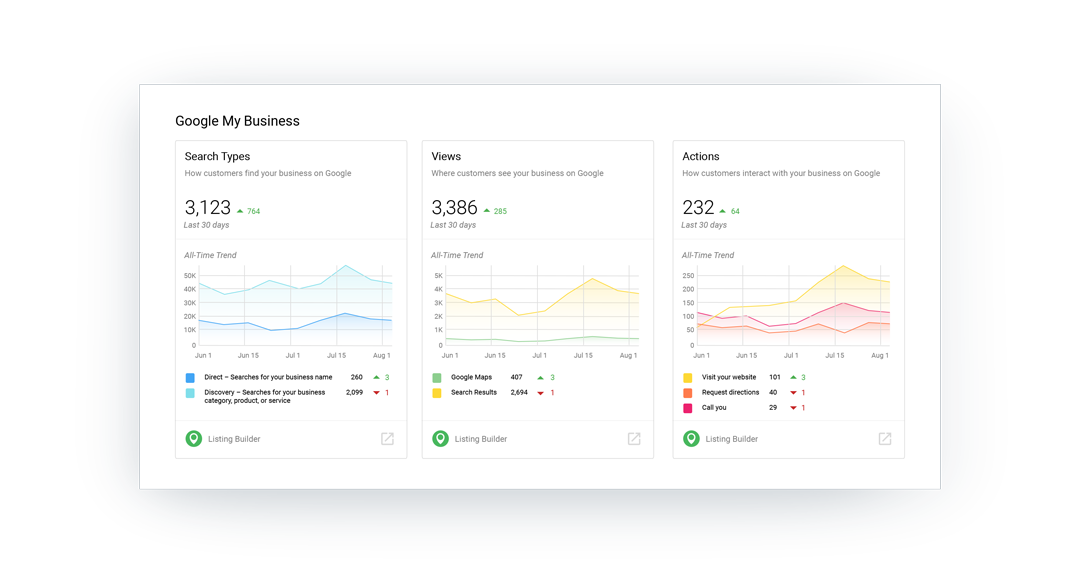Click the Search Types trend chart
The image size is (1080, 573).
click(x=295, y=305)
